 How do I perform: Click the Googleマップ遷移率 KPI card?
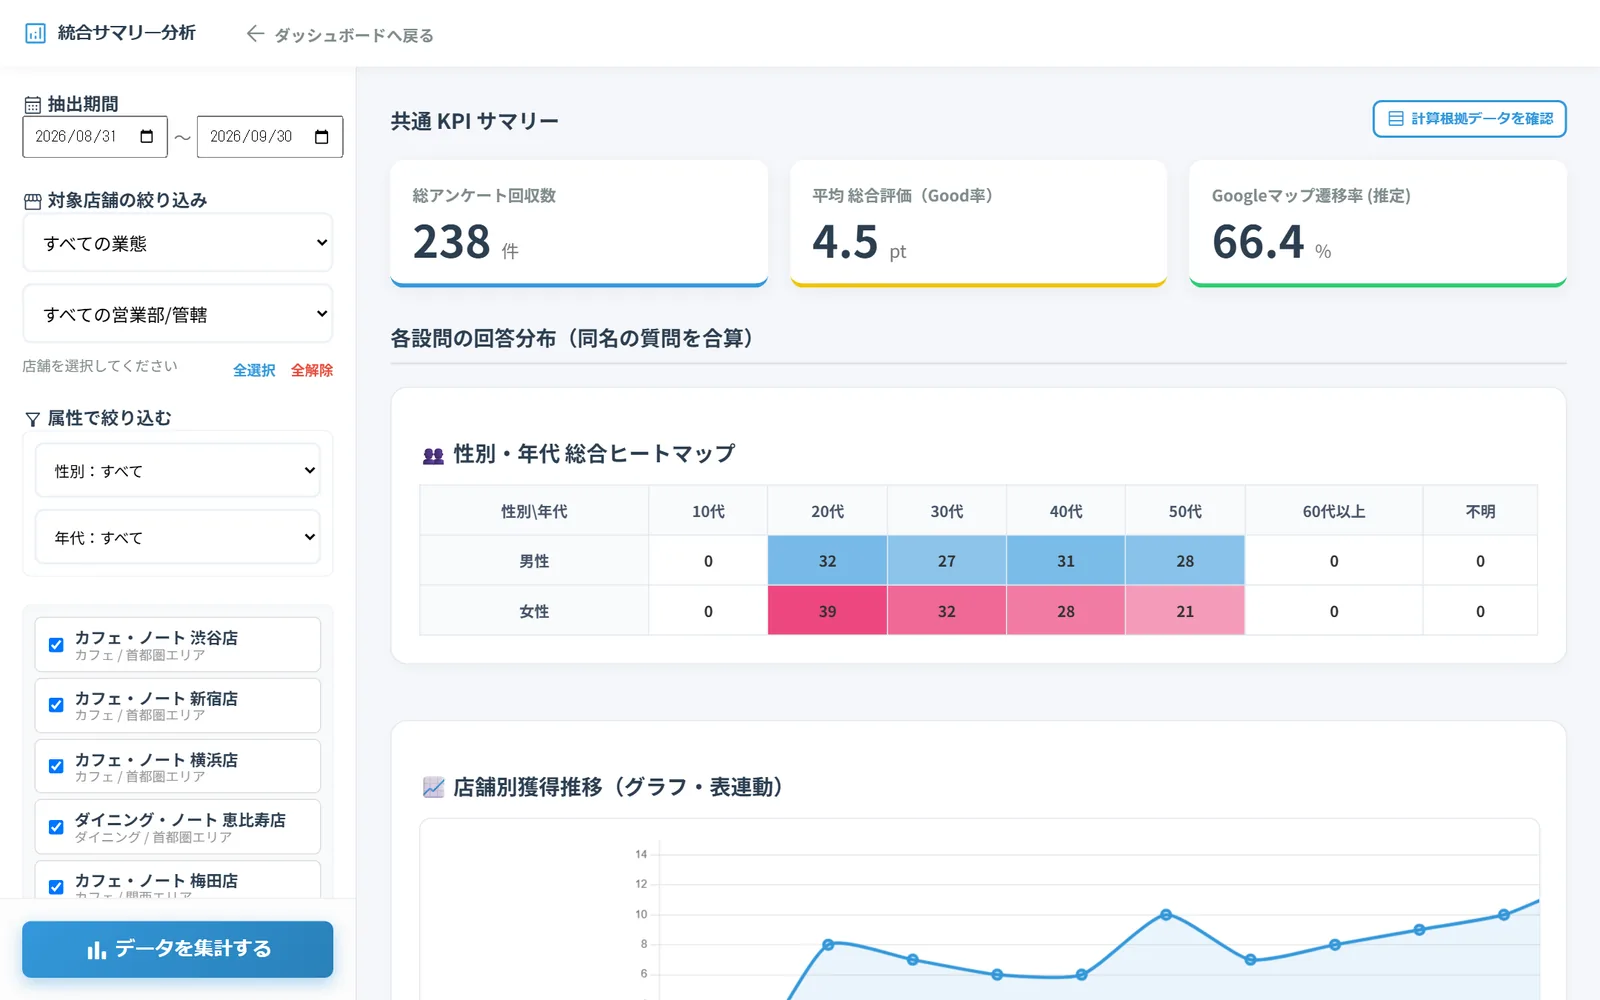tap(1378, 223)
